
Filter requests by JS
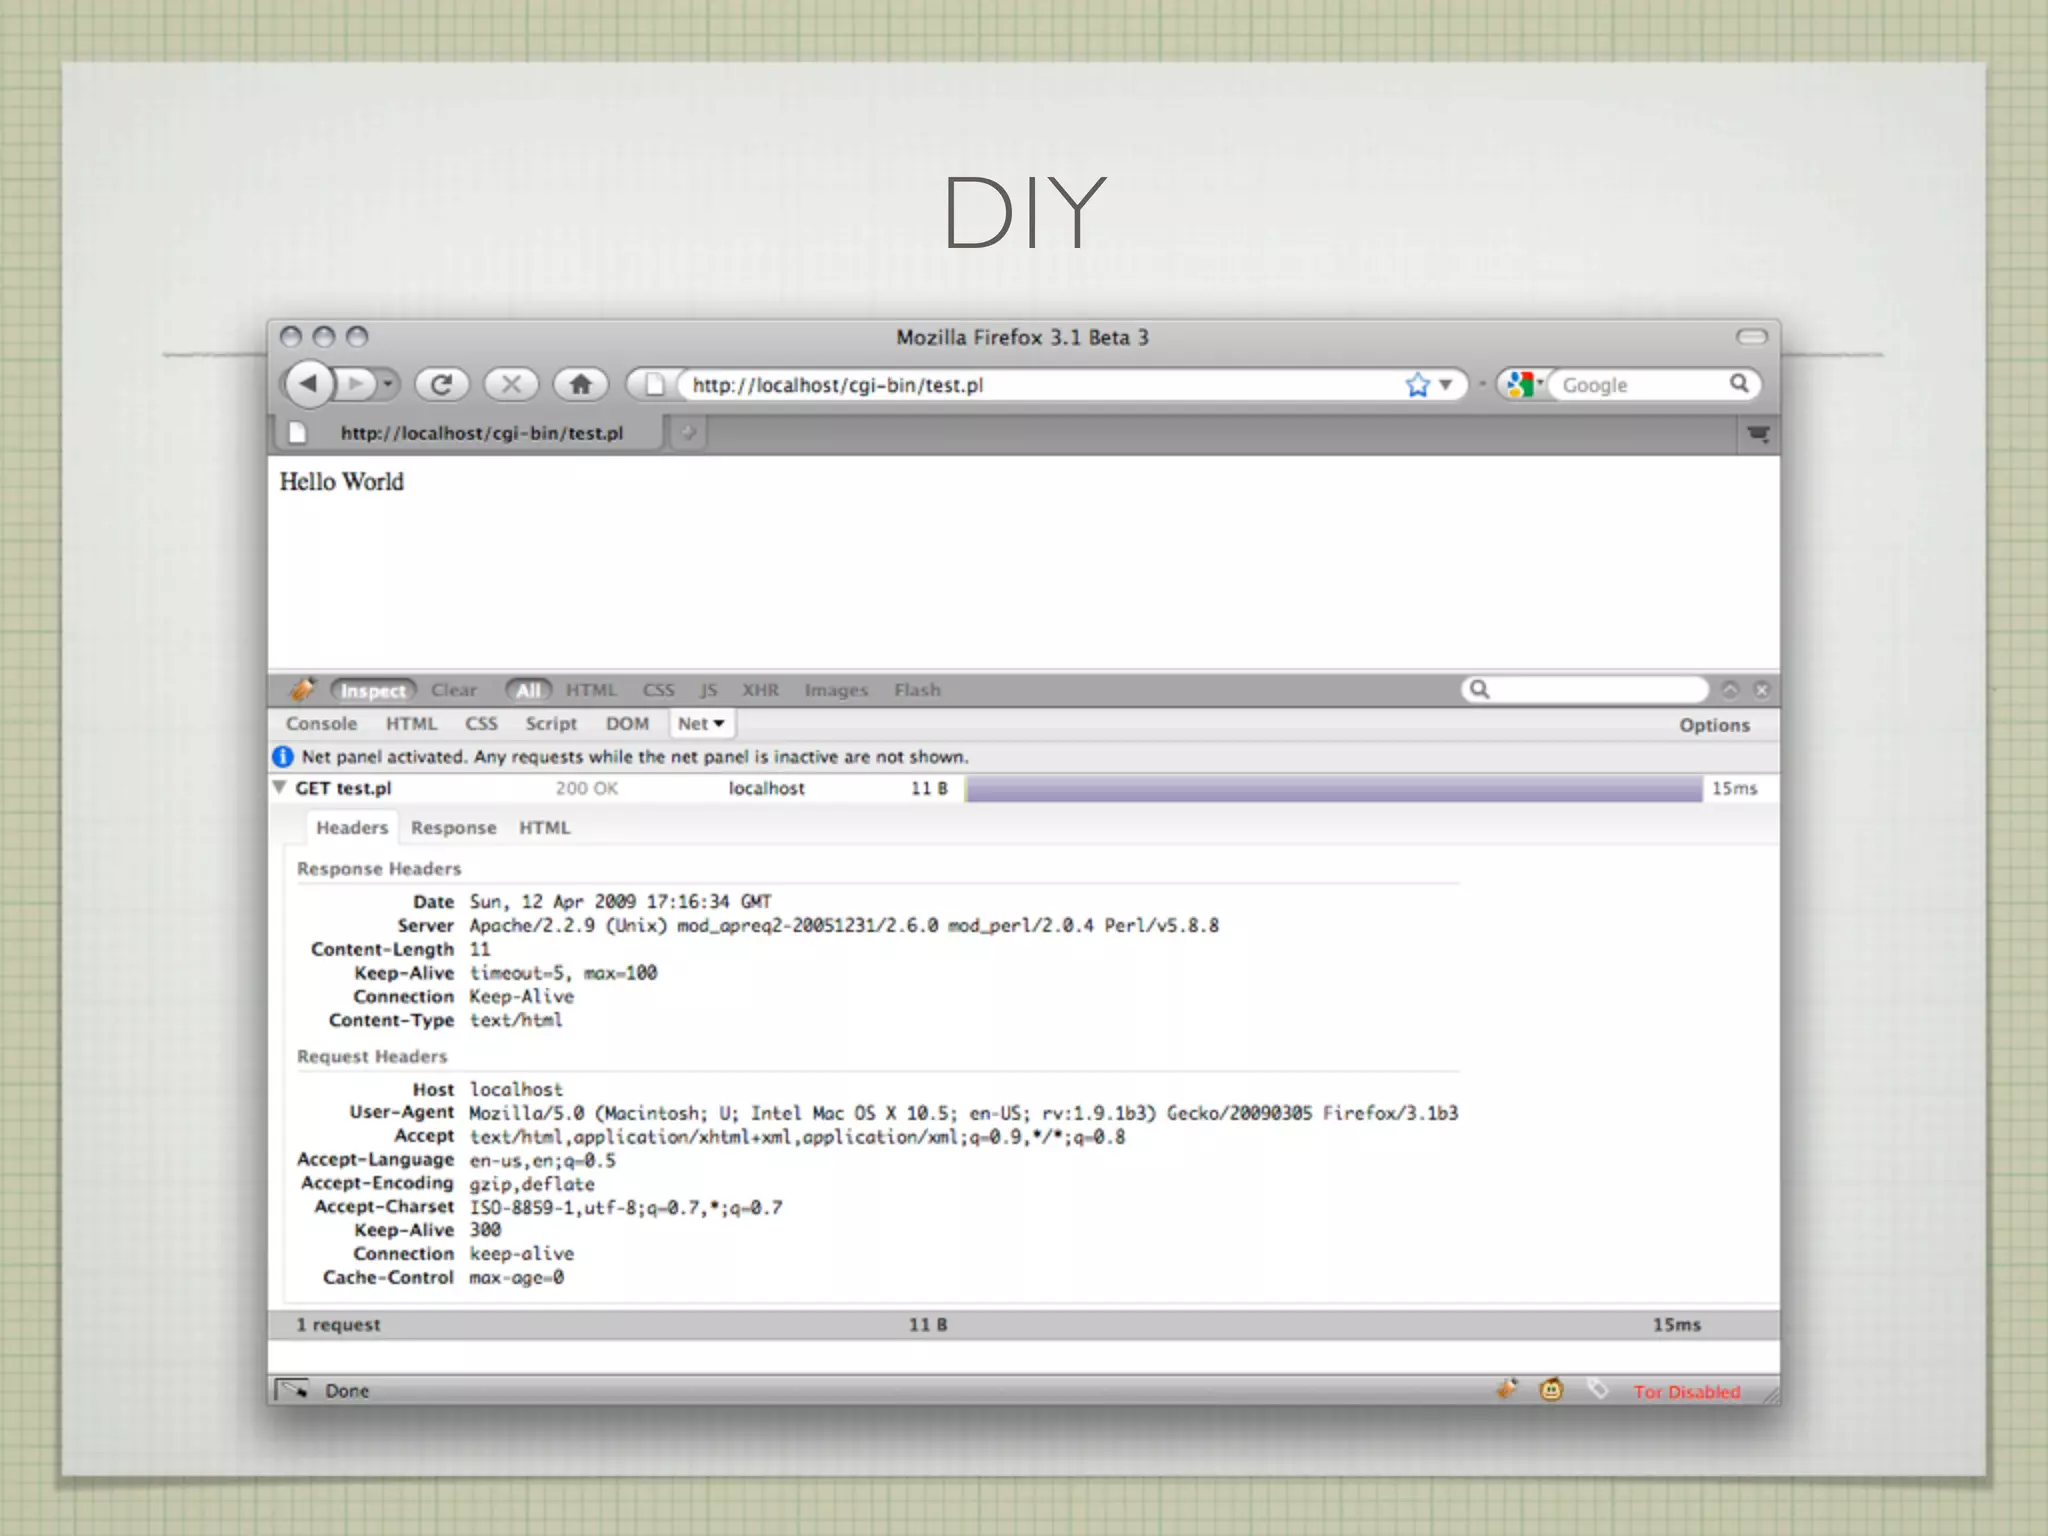(708, 690)
